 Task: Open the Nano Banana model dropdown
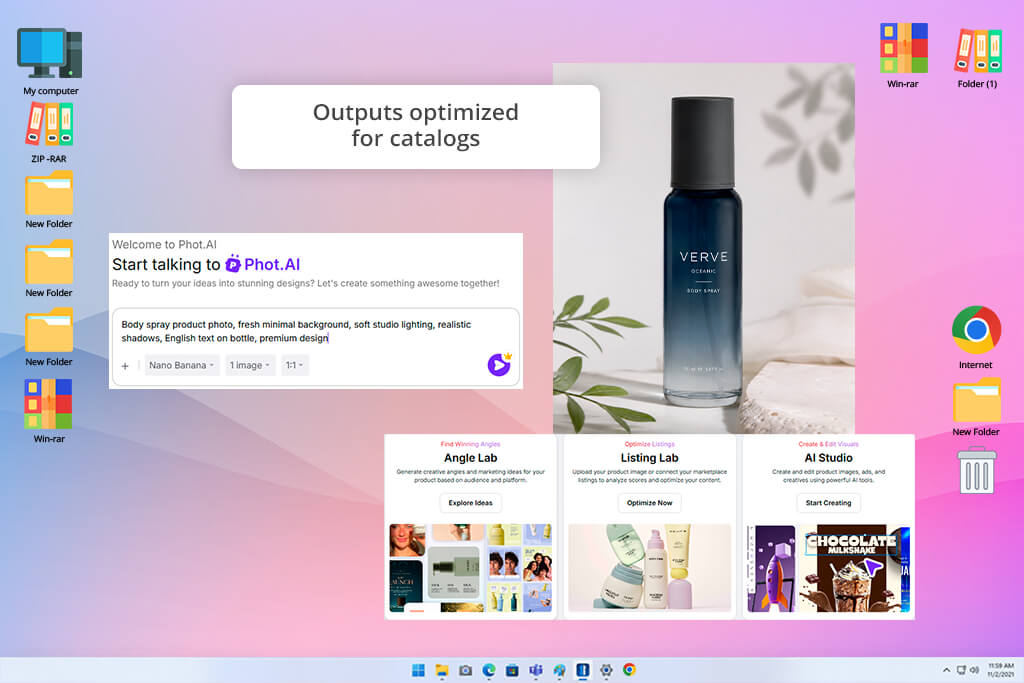[x=182, y=365]
